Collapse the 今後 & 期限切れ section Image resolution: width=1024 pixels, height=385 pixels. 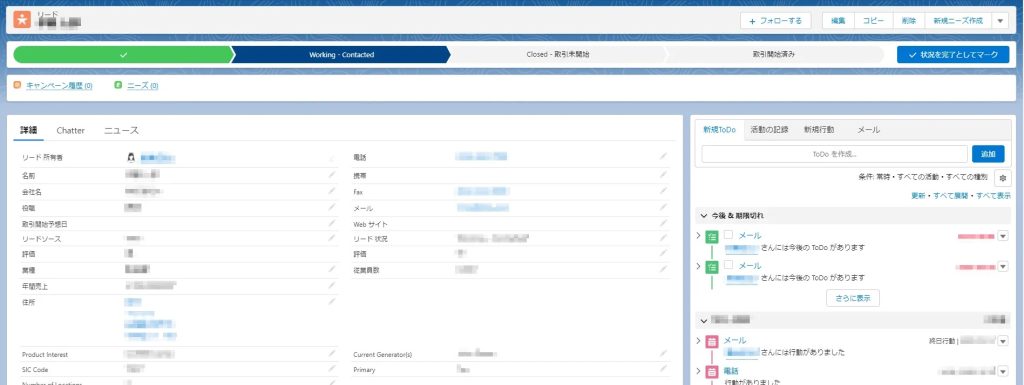[x=704, y=215]
